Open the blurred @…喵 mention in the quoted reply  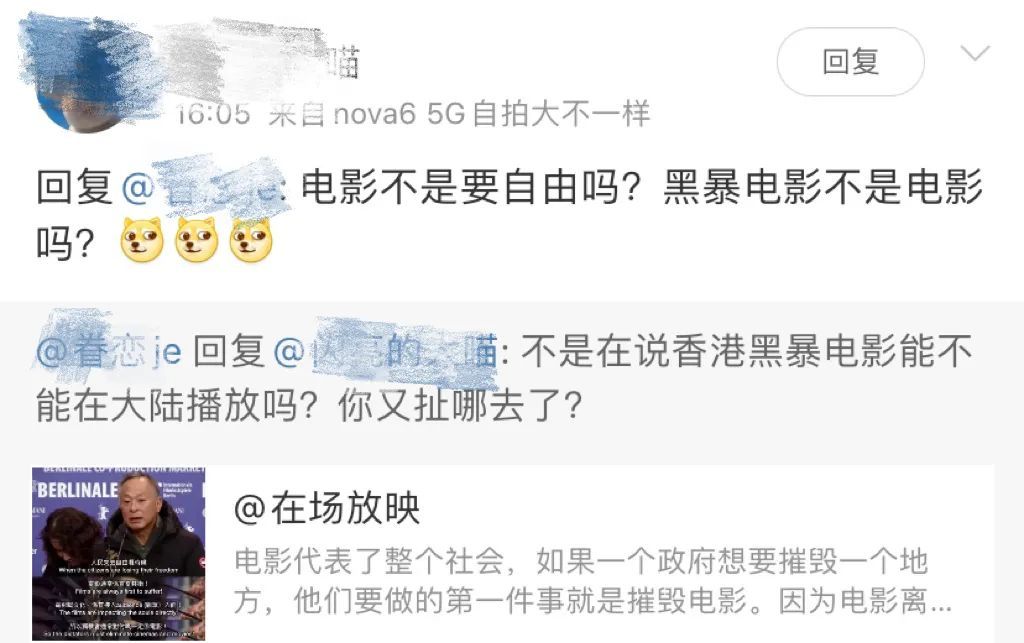pos(385,352)
